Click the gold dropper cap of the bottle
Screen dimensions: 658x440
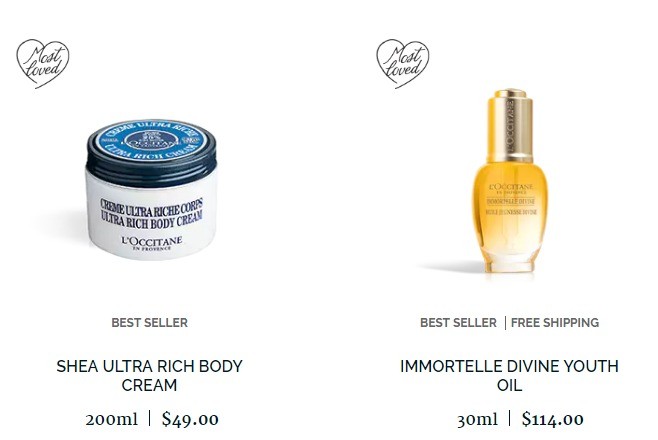click(x=510, y=124)
